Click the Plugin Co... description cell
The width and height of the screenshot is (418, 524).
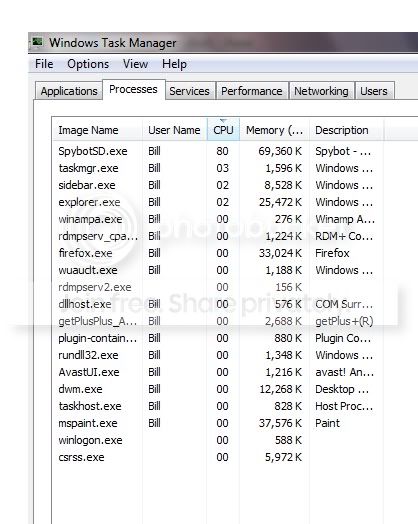tap(343, 338)
